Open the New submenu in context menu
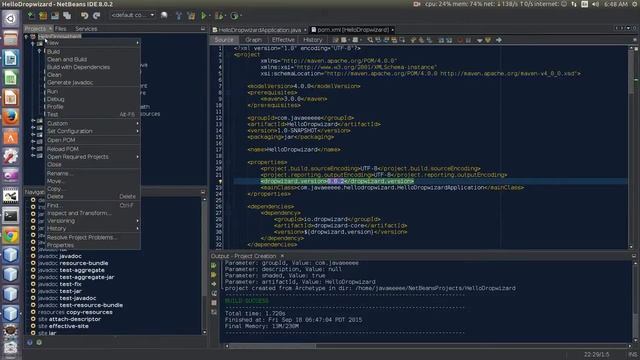Screen dimensions: 640x360 point(93,42)
